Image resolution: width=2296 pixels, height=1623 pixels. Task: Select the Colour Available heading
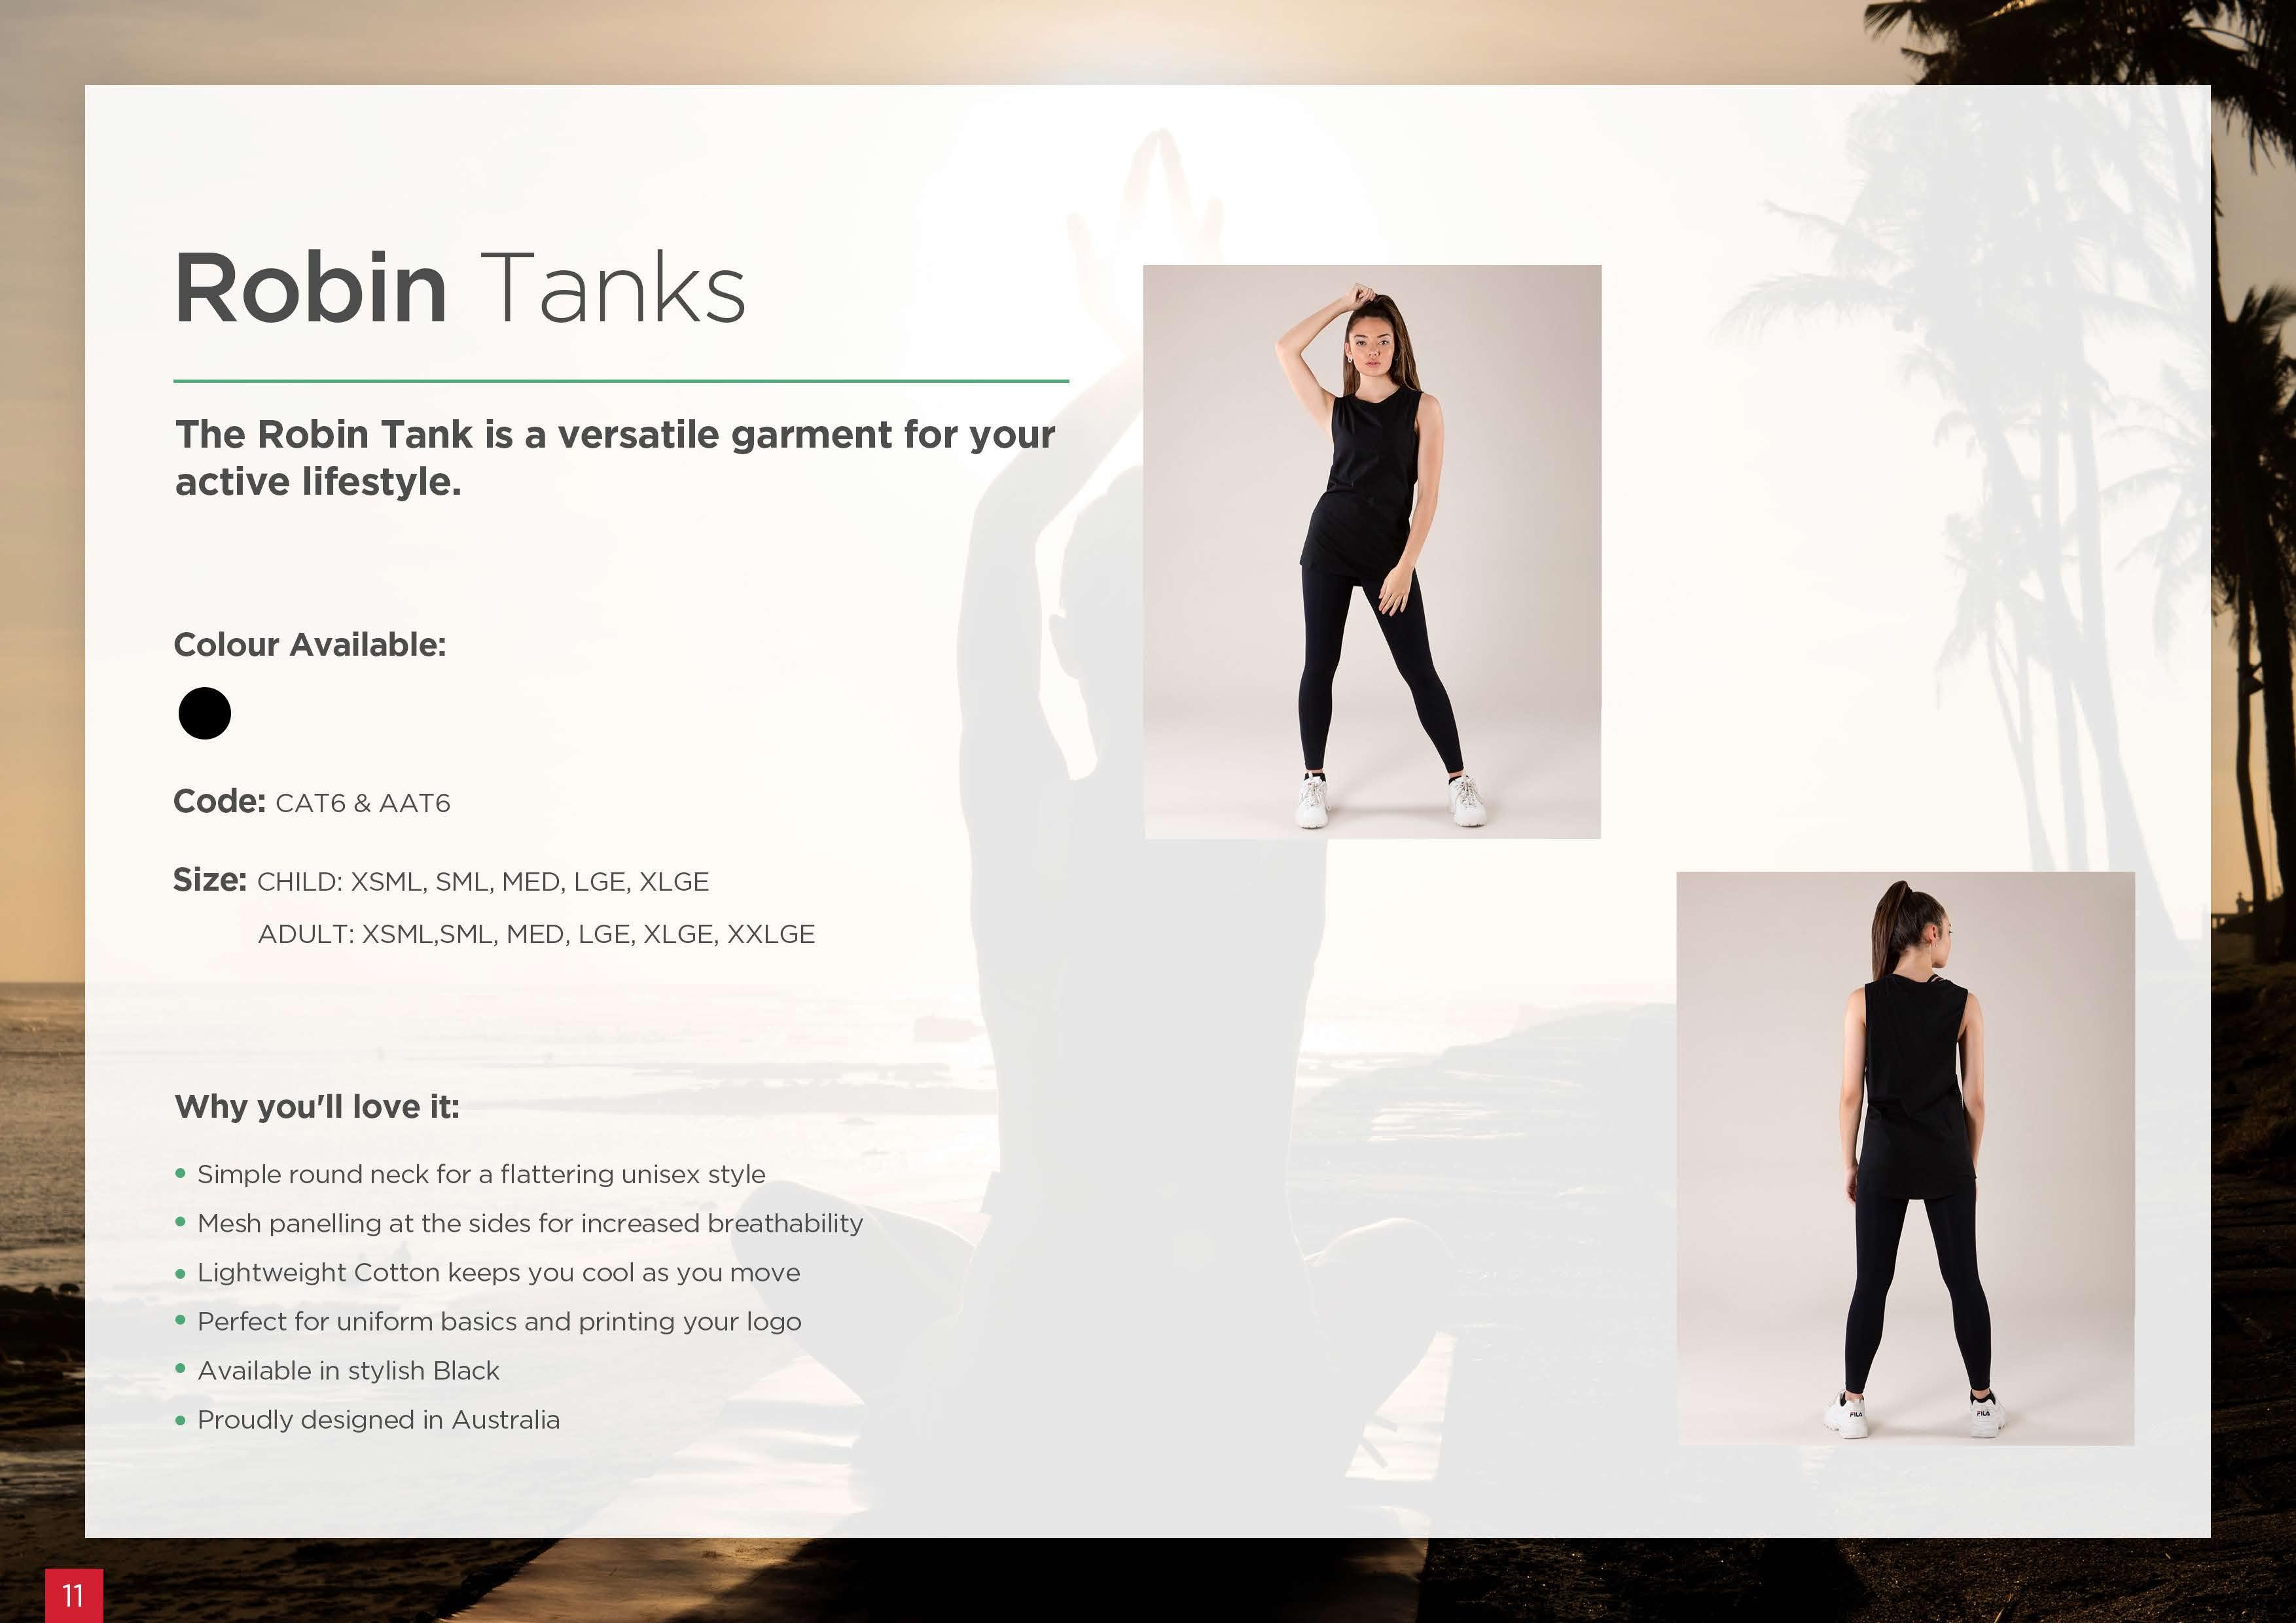coord(310,645)
